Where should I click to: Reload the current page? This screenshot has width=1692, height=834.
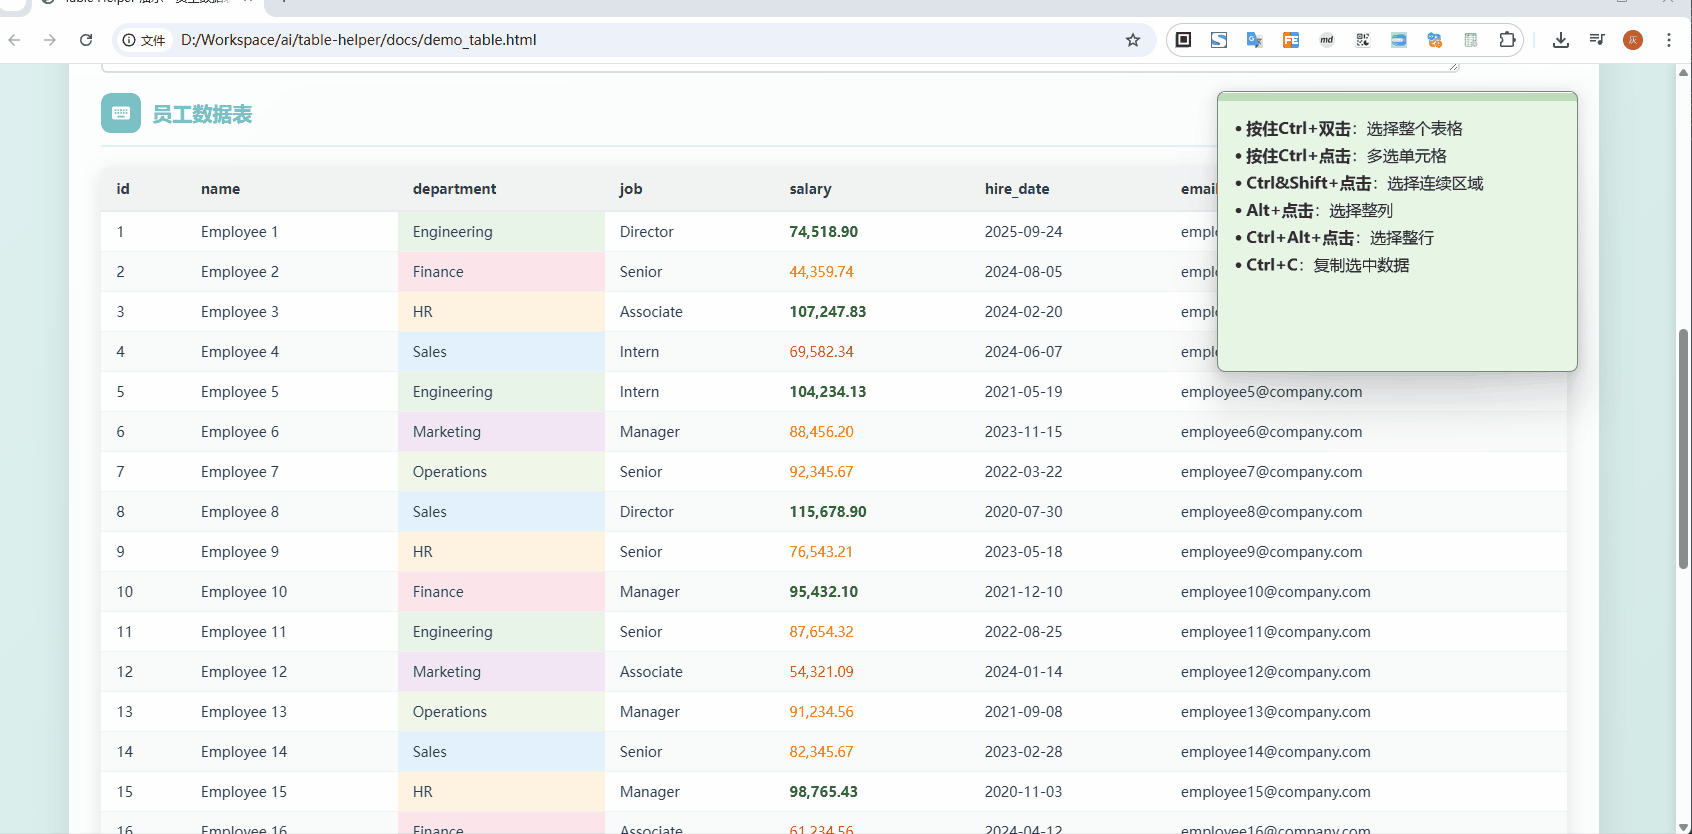pyautogui.click(x=86, y=40)
